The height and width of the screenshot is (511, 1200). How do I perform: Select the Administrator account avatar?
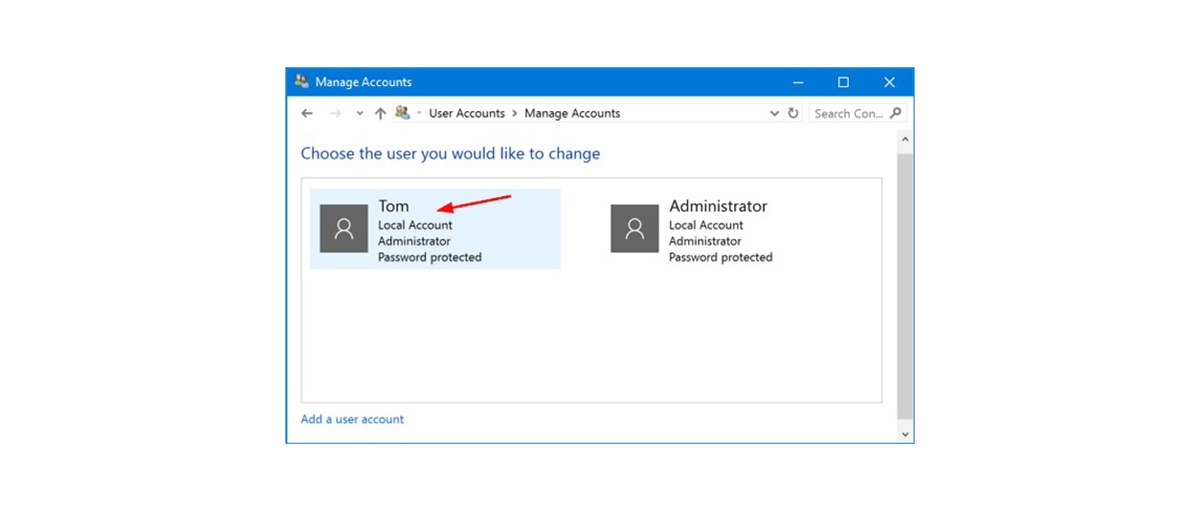click(635, 229)
